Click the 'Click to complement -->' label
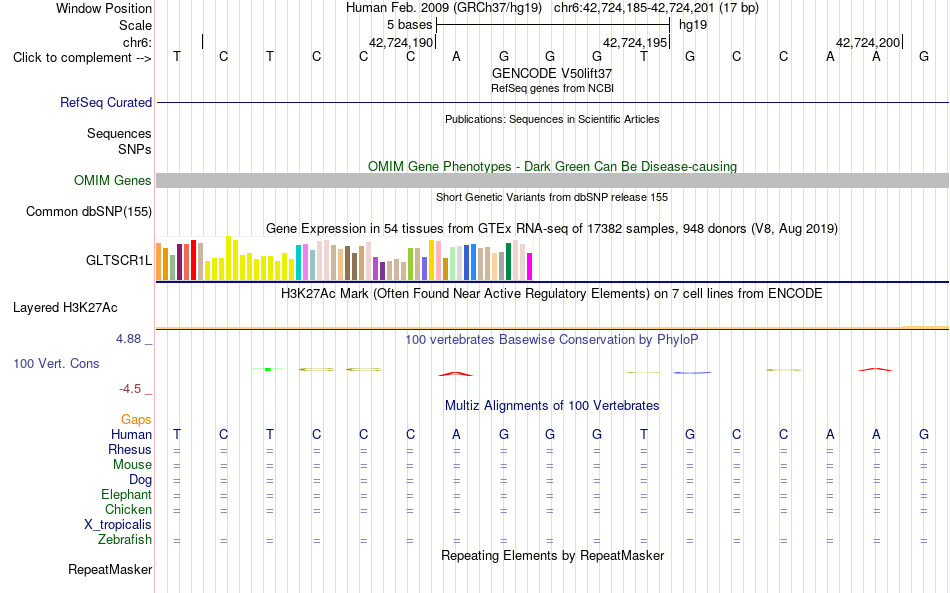 [82, 58]
